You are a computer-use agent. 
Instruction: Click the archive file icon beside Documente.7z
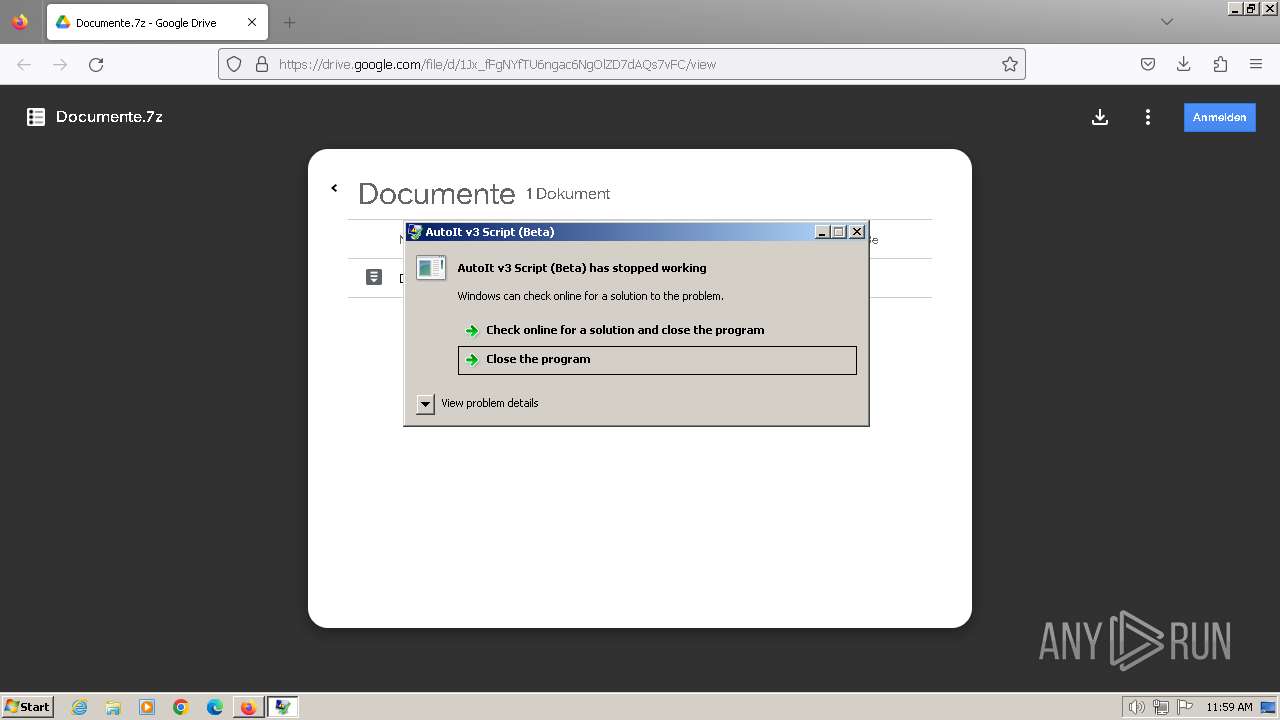36,117
